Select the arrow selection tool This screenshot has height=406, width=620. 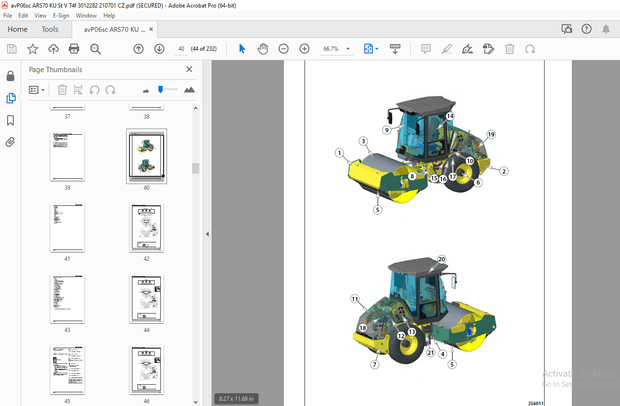(242, 49)
